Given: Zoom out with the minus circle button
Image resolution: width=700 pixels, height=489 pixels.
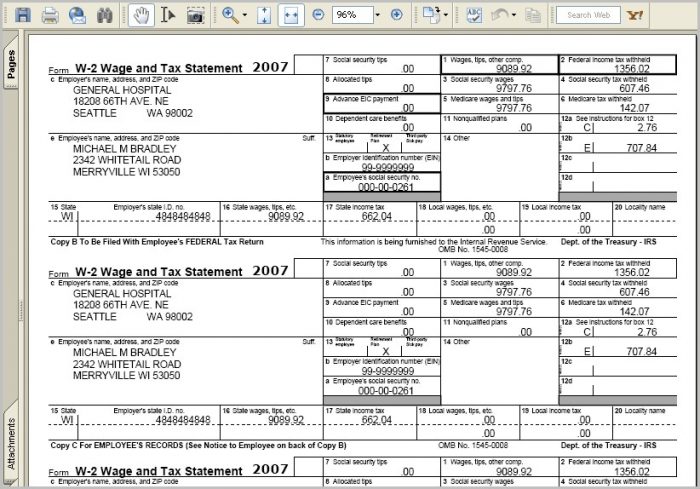Looking at the screenshot, I should pyautogui.click(x=318, y=15).
